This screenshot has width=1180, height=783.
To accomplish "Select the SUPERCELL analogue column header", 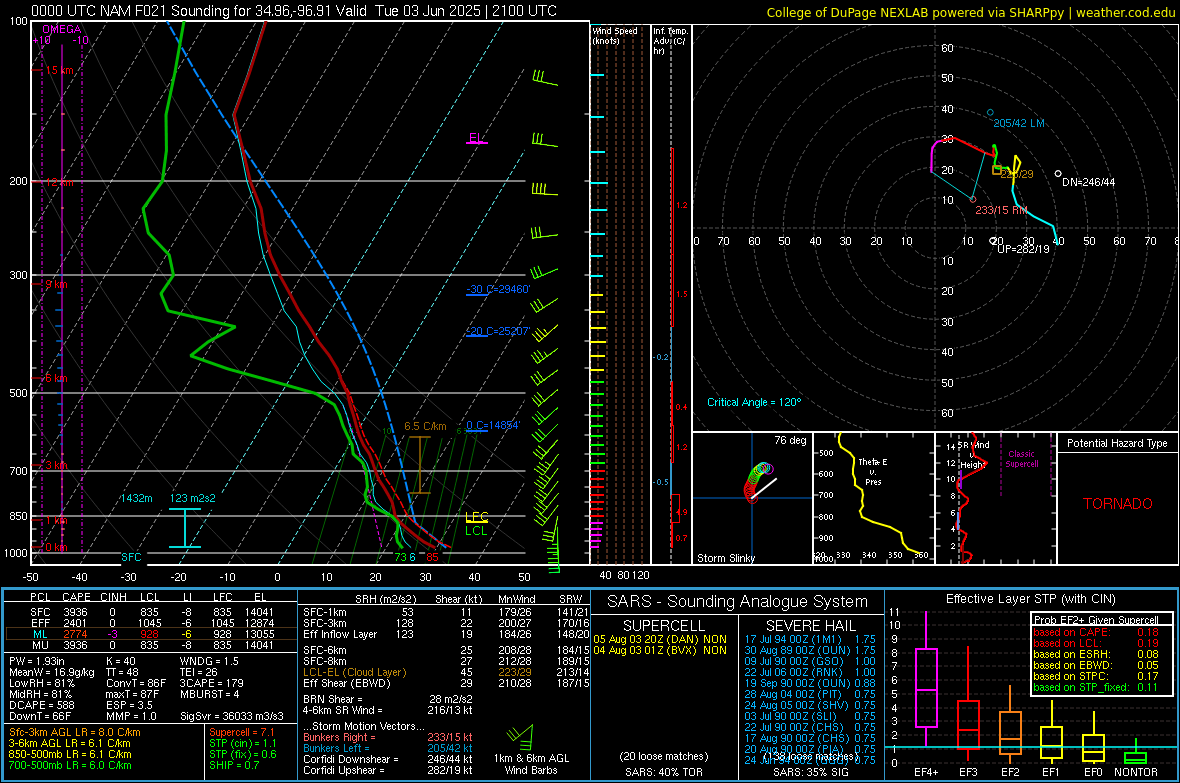I will coord(664,626).
